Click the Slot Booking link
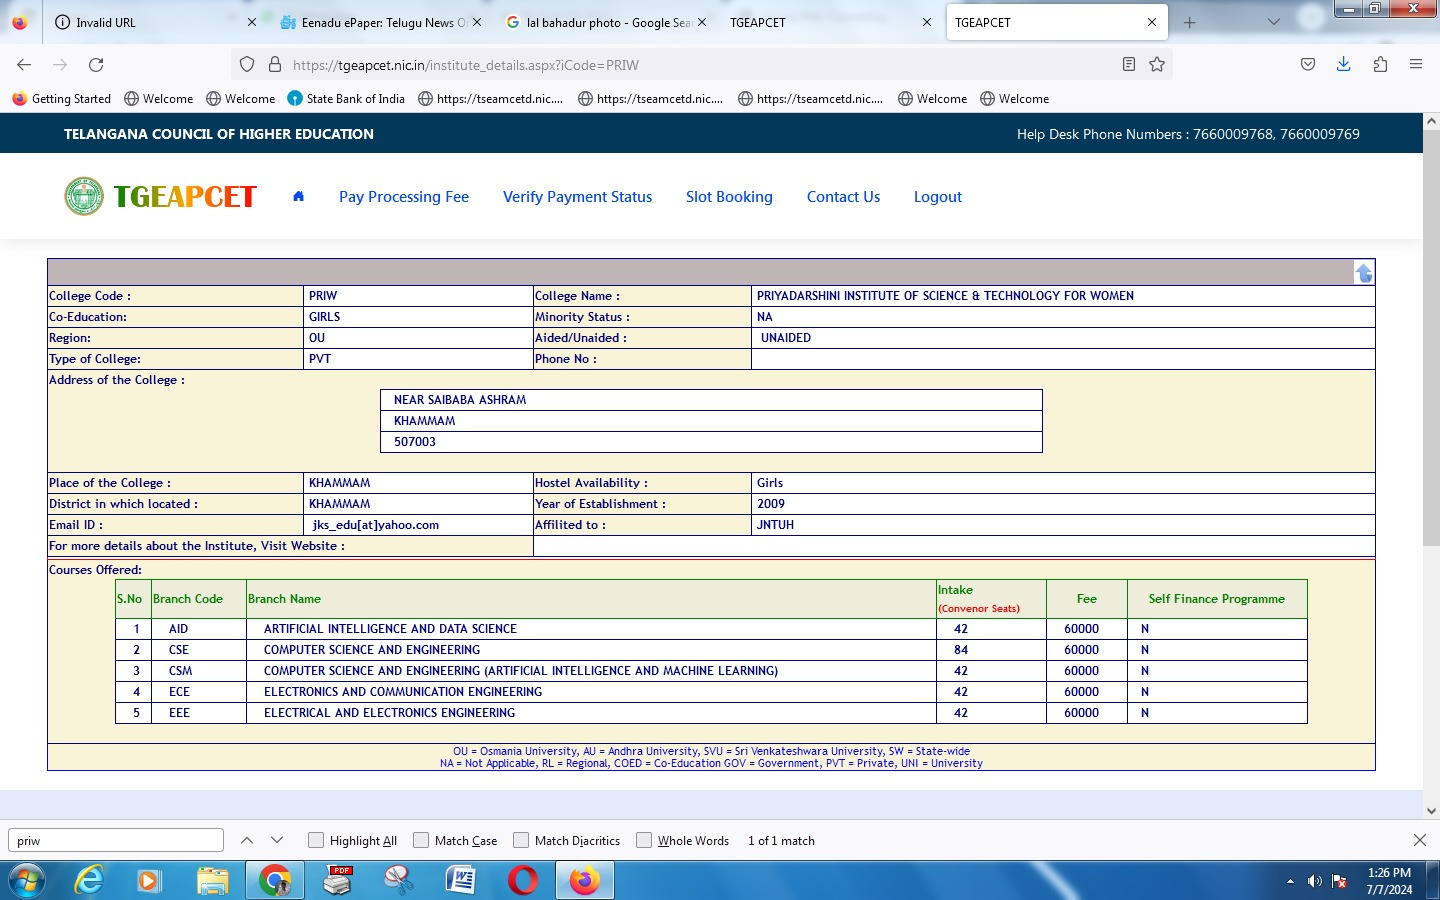The image size is (1440, 900). click(x=729, y=197)
